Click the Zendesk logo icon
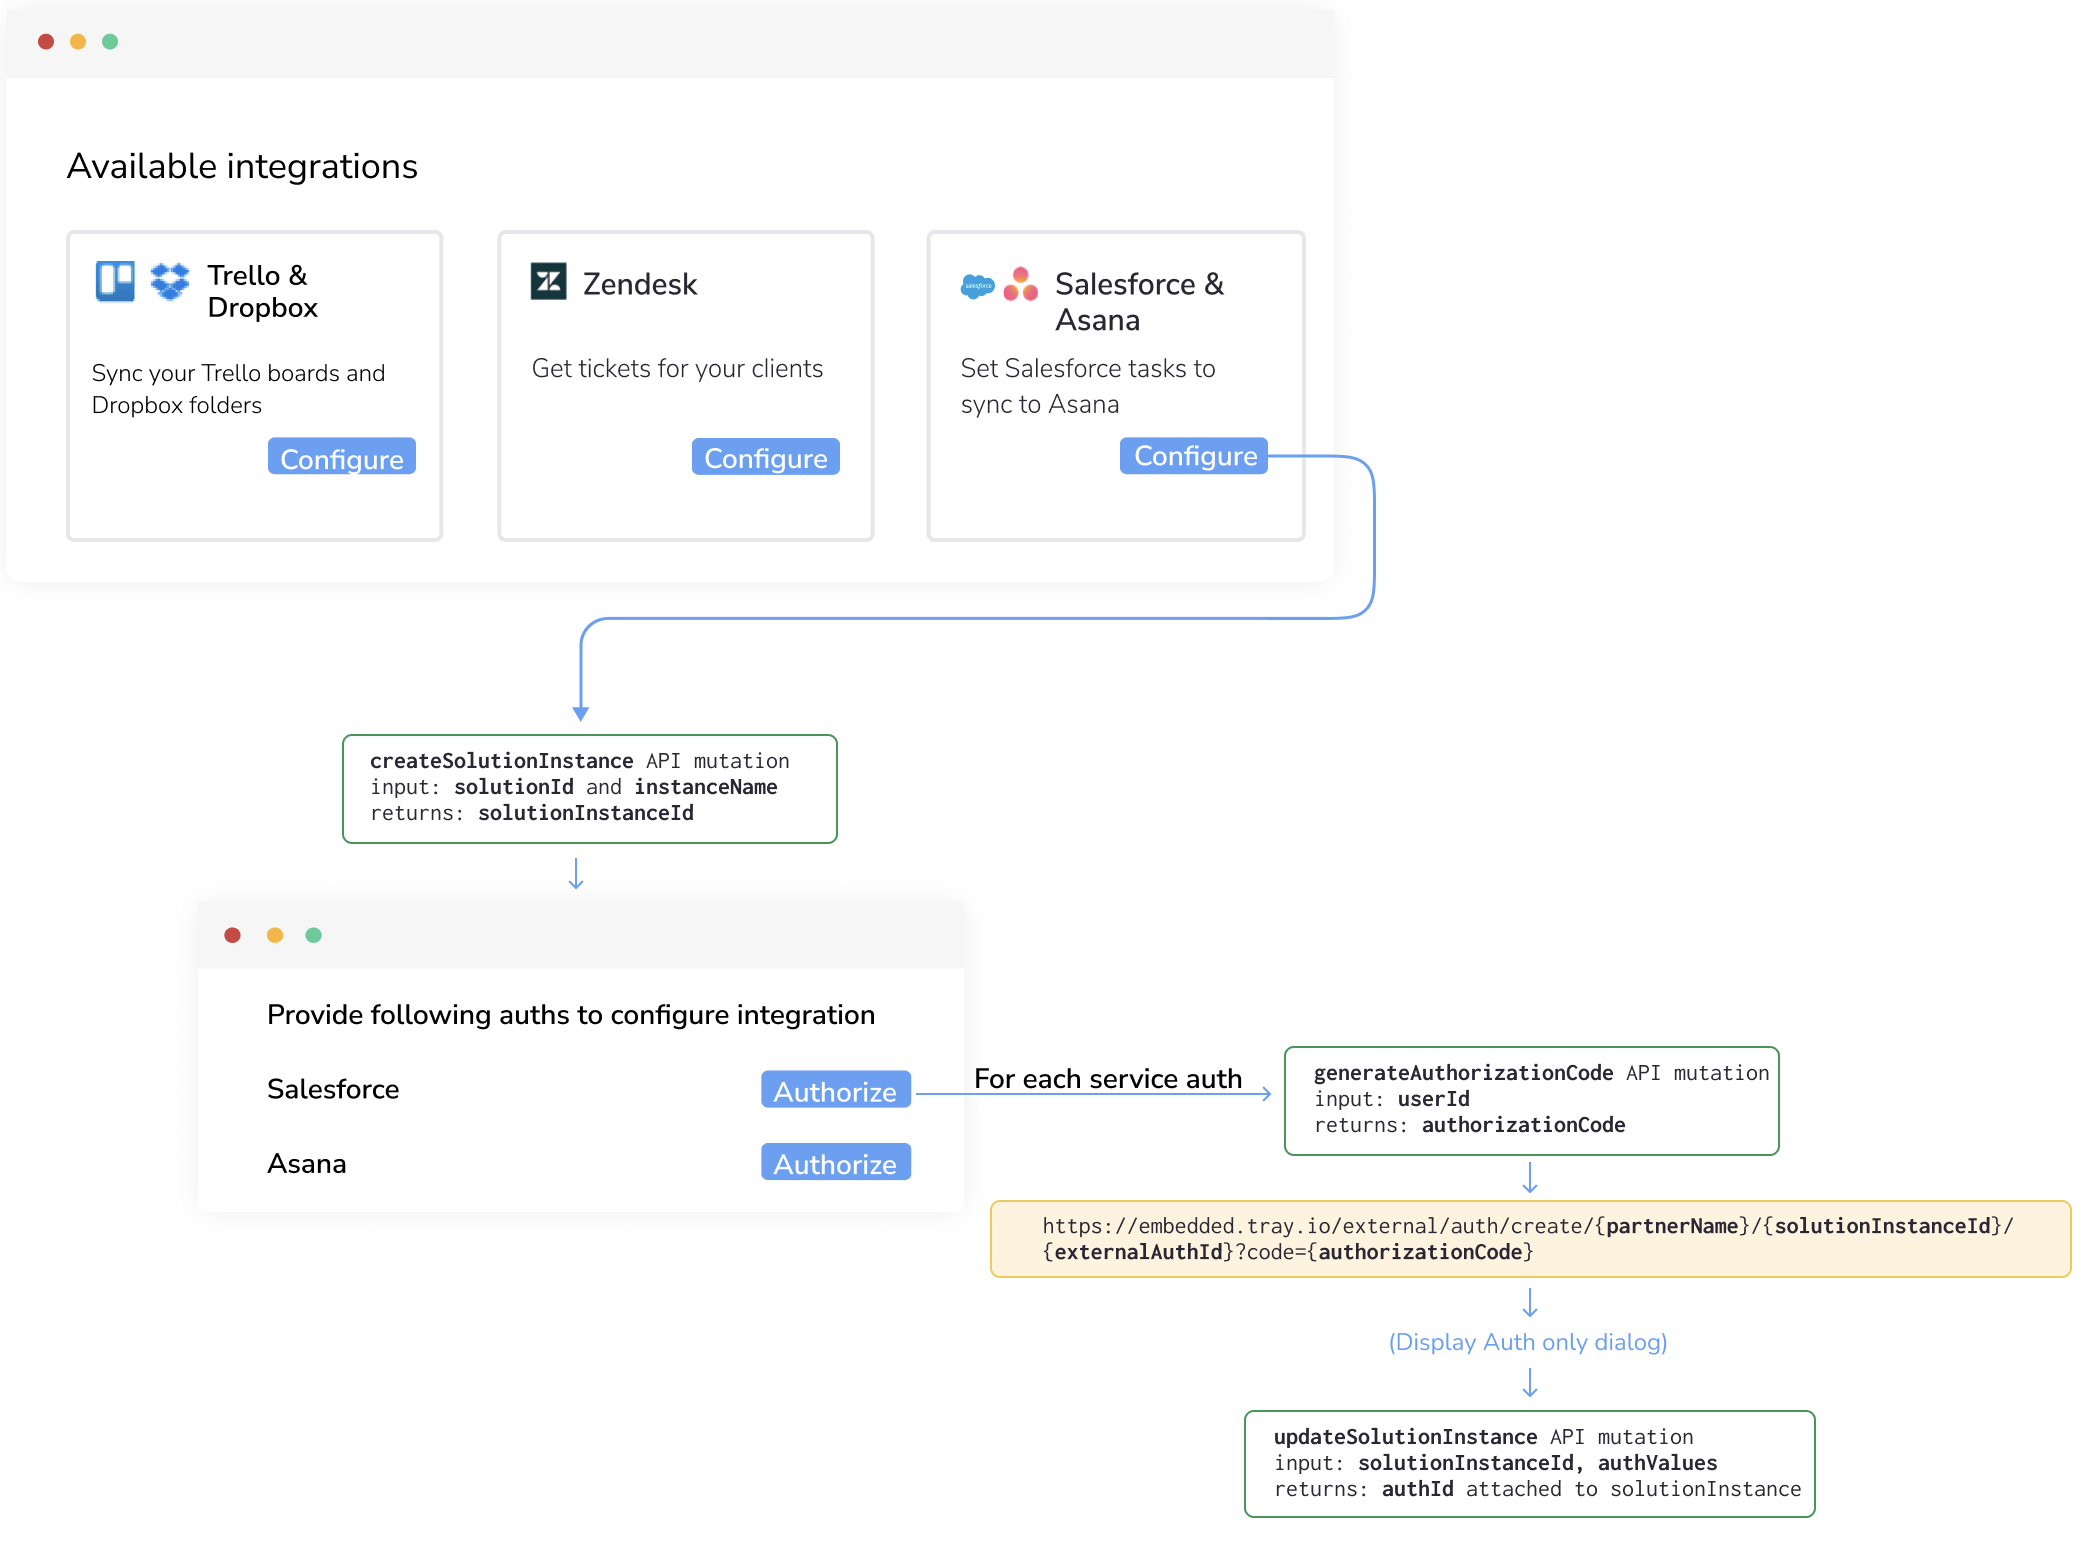2090x1542 pixels. (x=548, y=282)
